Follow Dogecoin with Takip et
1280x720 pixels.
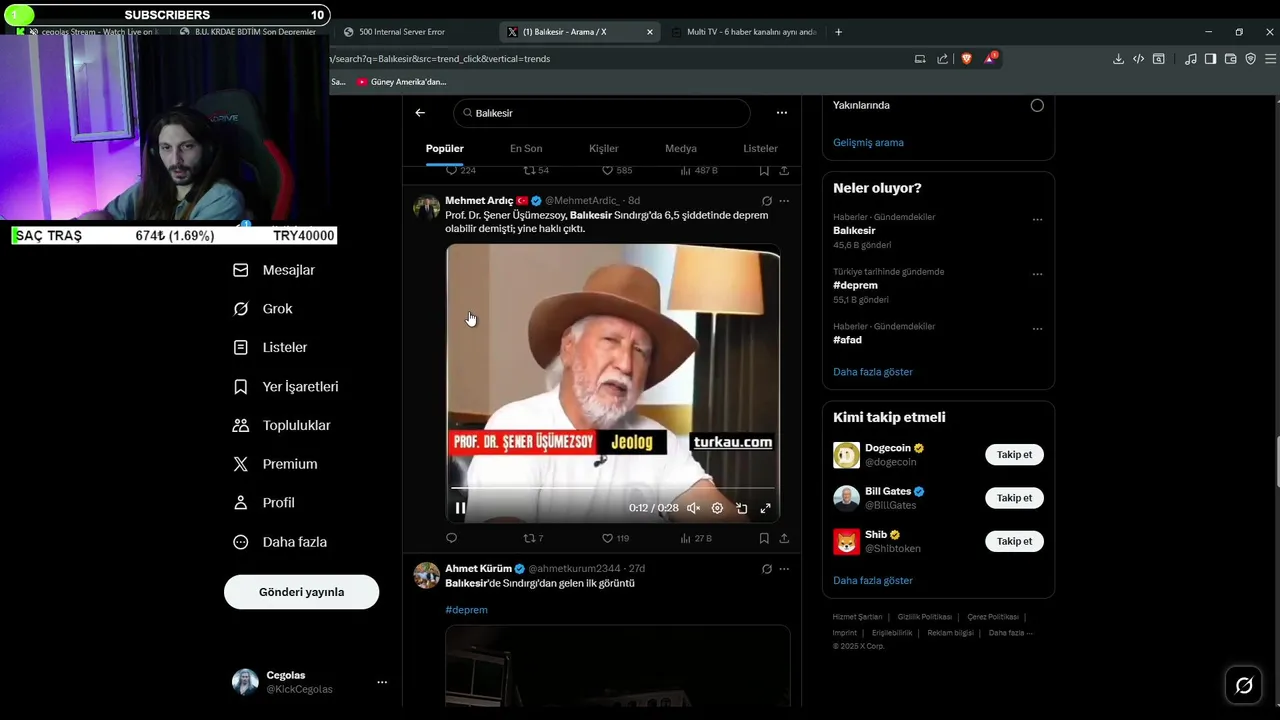tap(1014, 455)
